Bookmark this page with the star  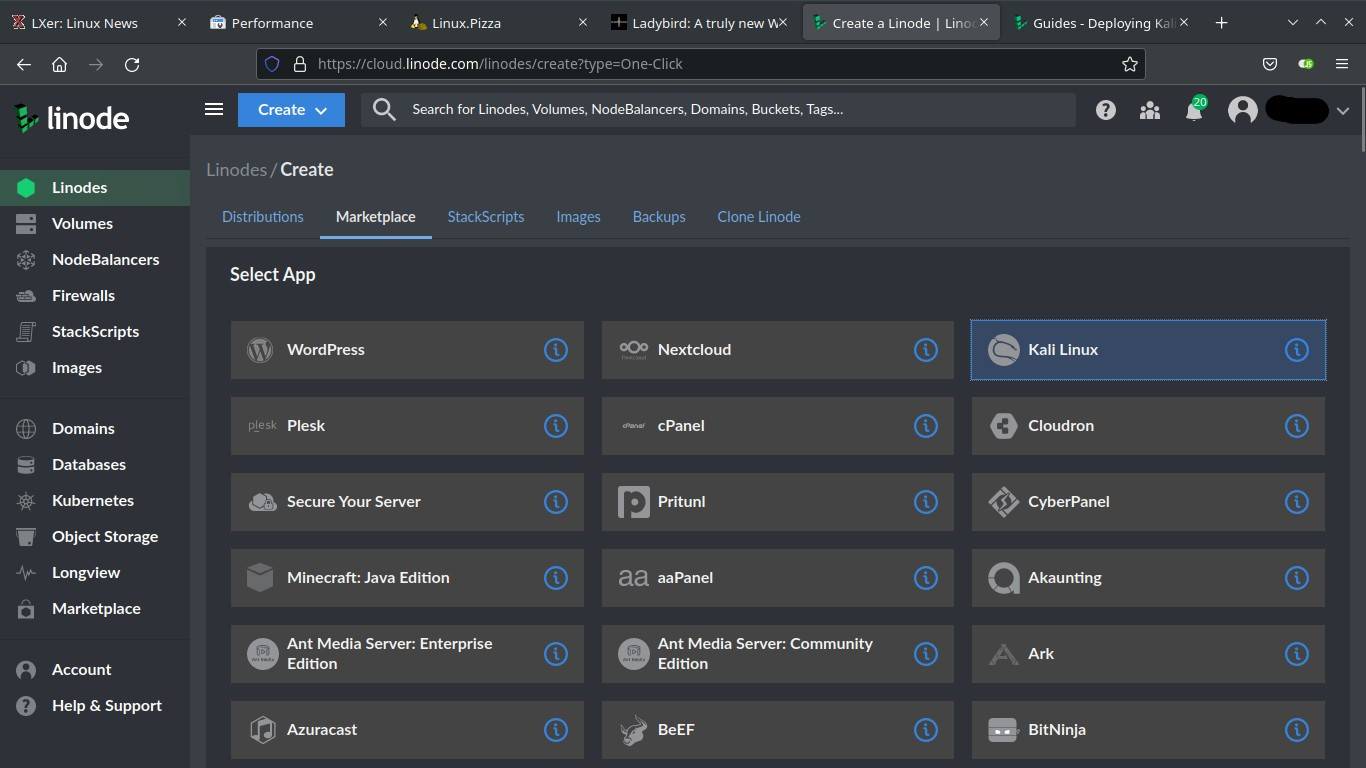(1130, 64)
